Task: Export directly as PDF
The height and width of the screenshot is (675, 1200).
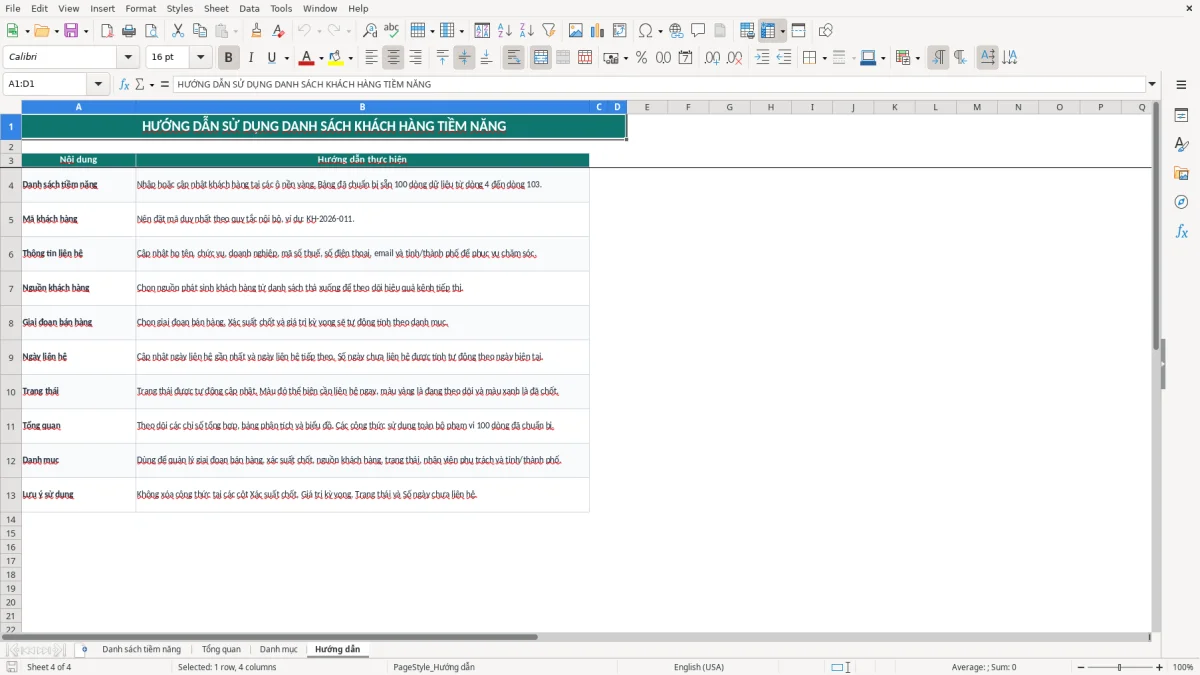Action: [x=107, y=31]
